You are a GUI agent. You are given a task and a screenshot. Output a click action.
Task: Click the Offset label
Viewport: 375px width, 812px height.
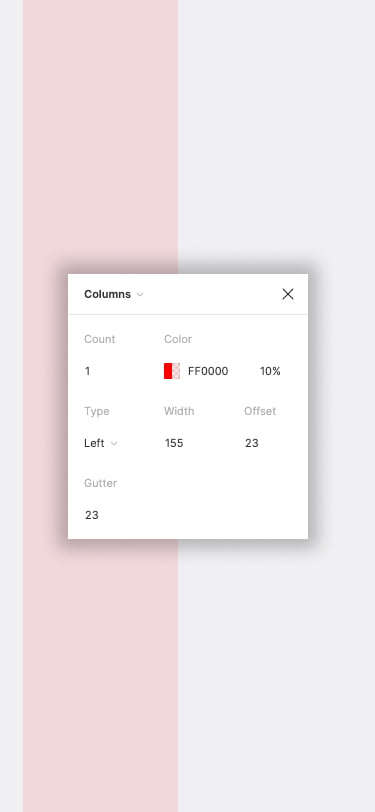pos(260,411)
